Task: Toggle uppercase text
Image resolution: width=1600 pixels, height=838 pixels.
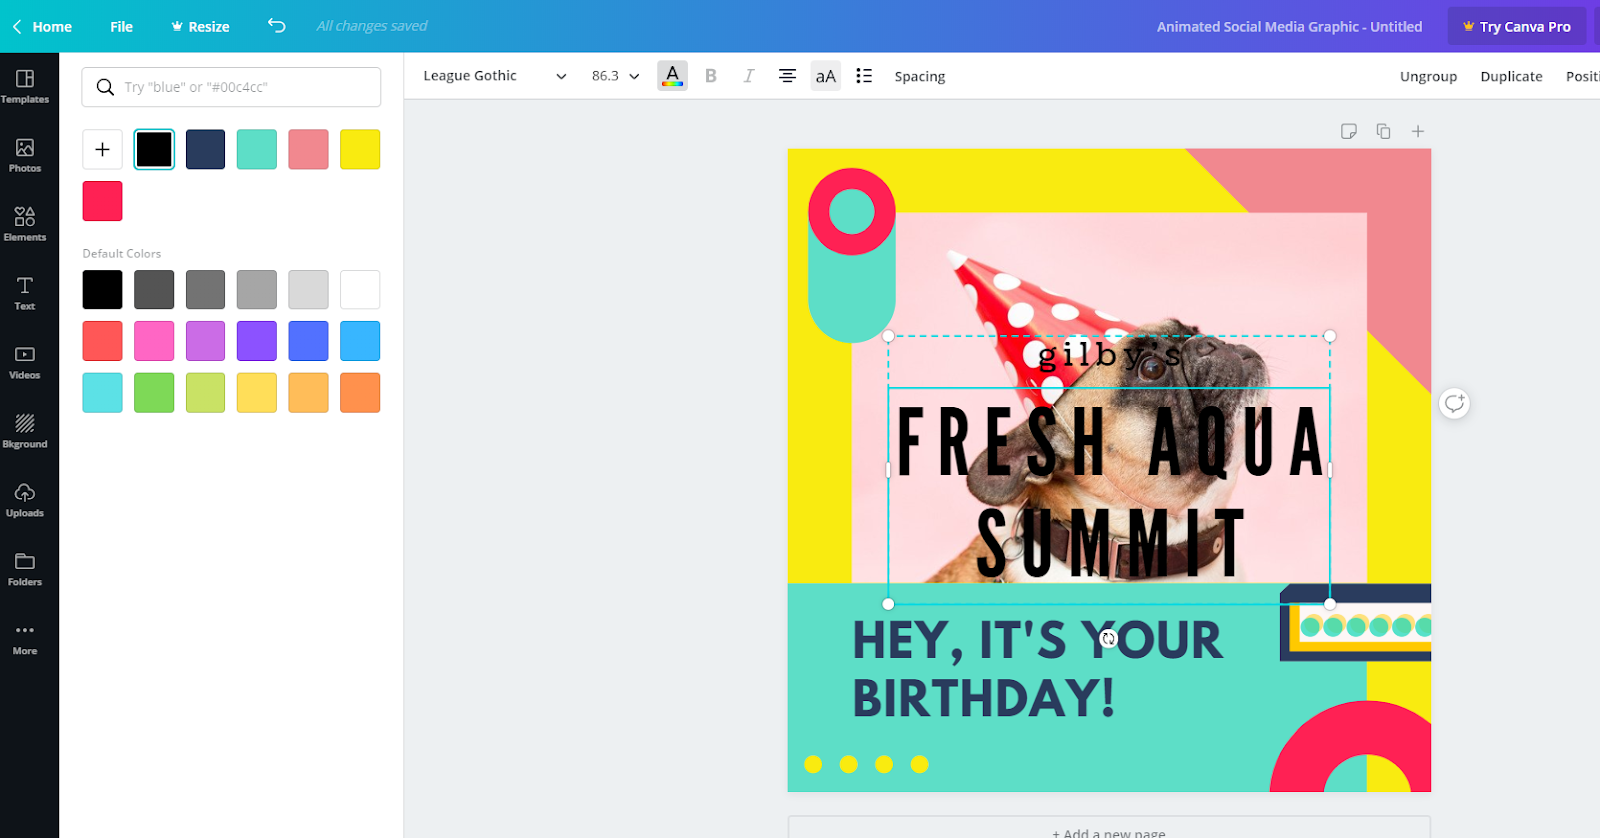Action: pyautogui.click(x=826, y=76)
